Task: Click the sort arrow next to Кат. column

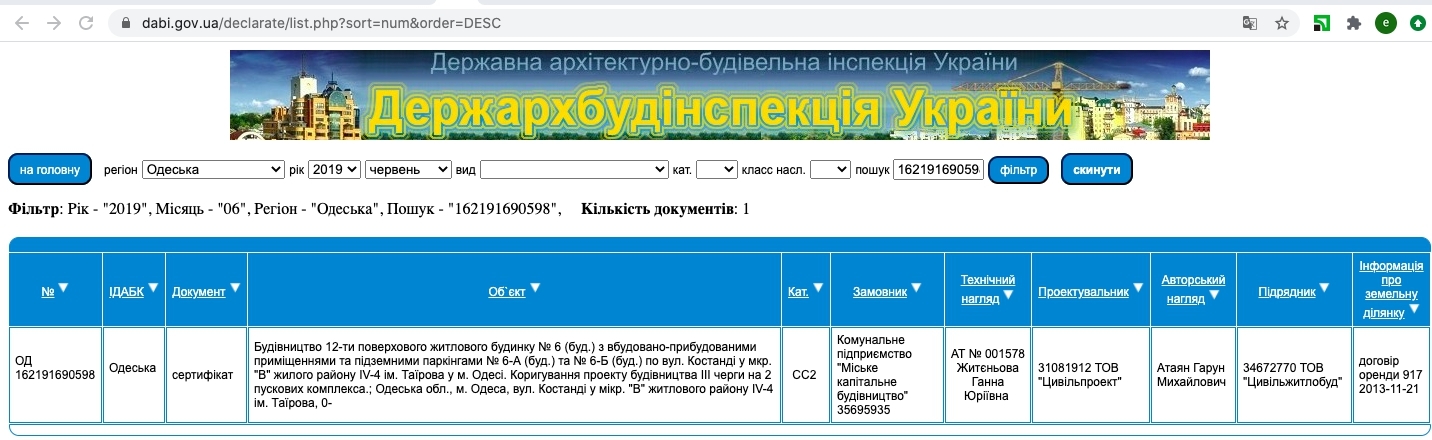Action: tap(818, 288)
